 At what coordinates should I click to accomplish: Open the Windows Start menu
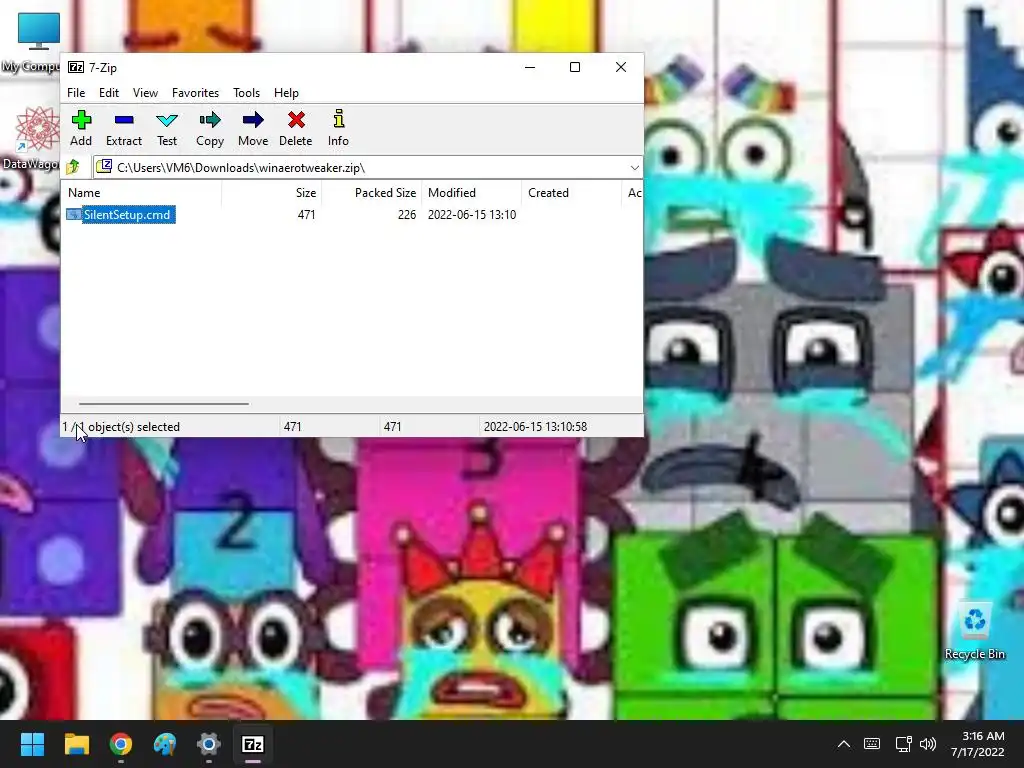tap(32, 744)
